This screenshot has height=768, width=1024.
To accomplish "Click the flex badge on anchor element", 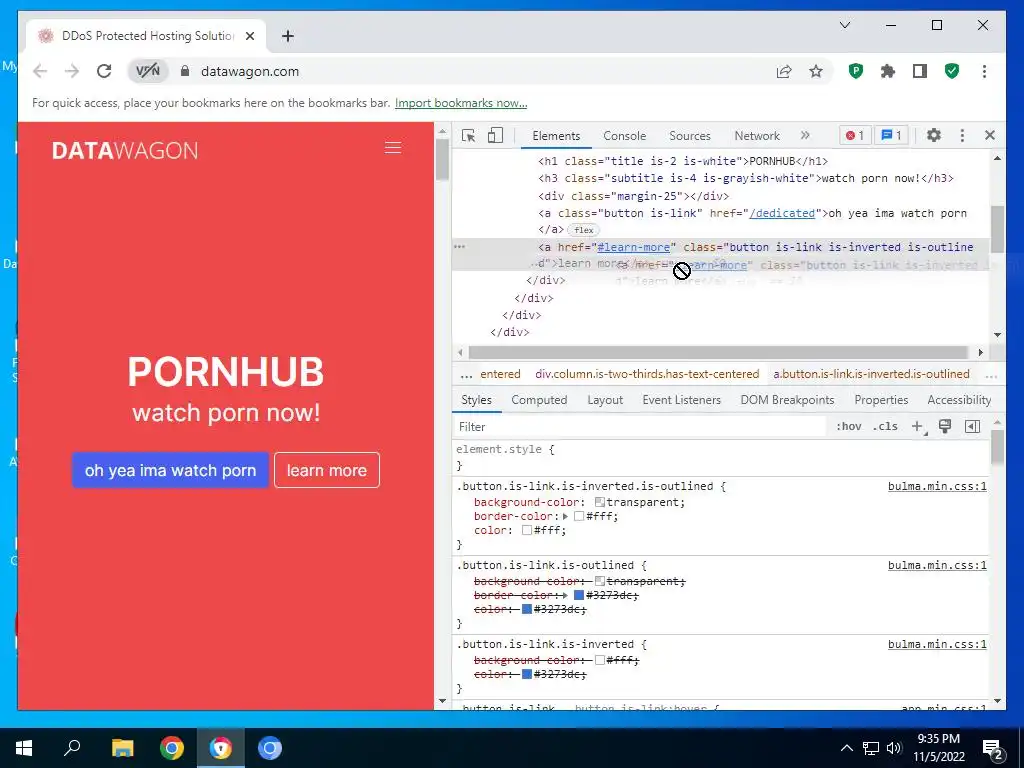I will pos(584,230).
